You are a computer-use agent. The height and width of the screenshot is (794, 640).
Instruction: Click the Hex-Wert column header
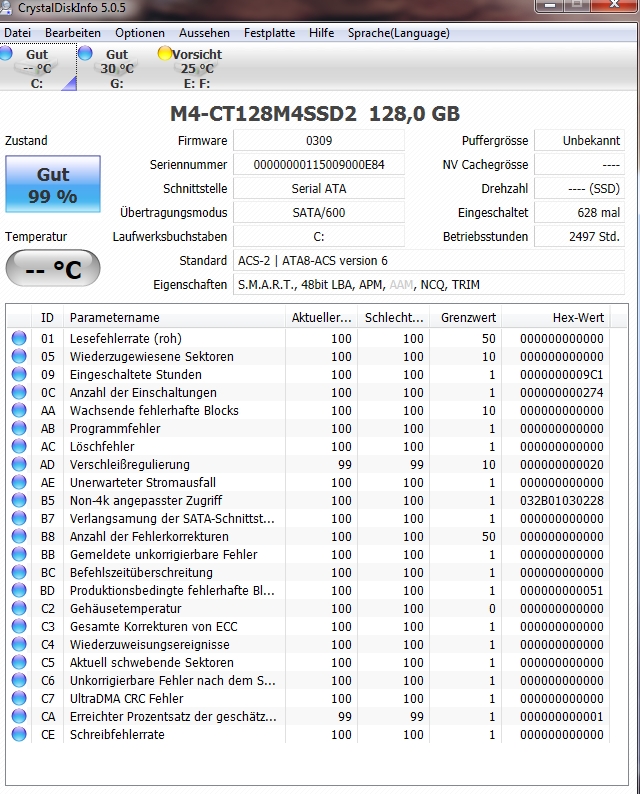(x=555, y=317)
